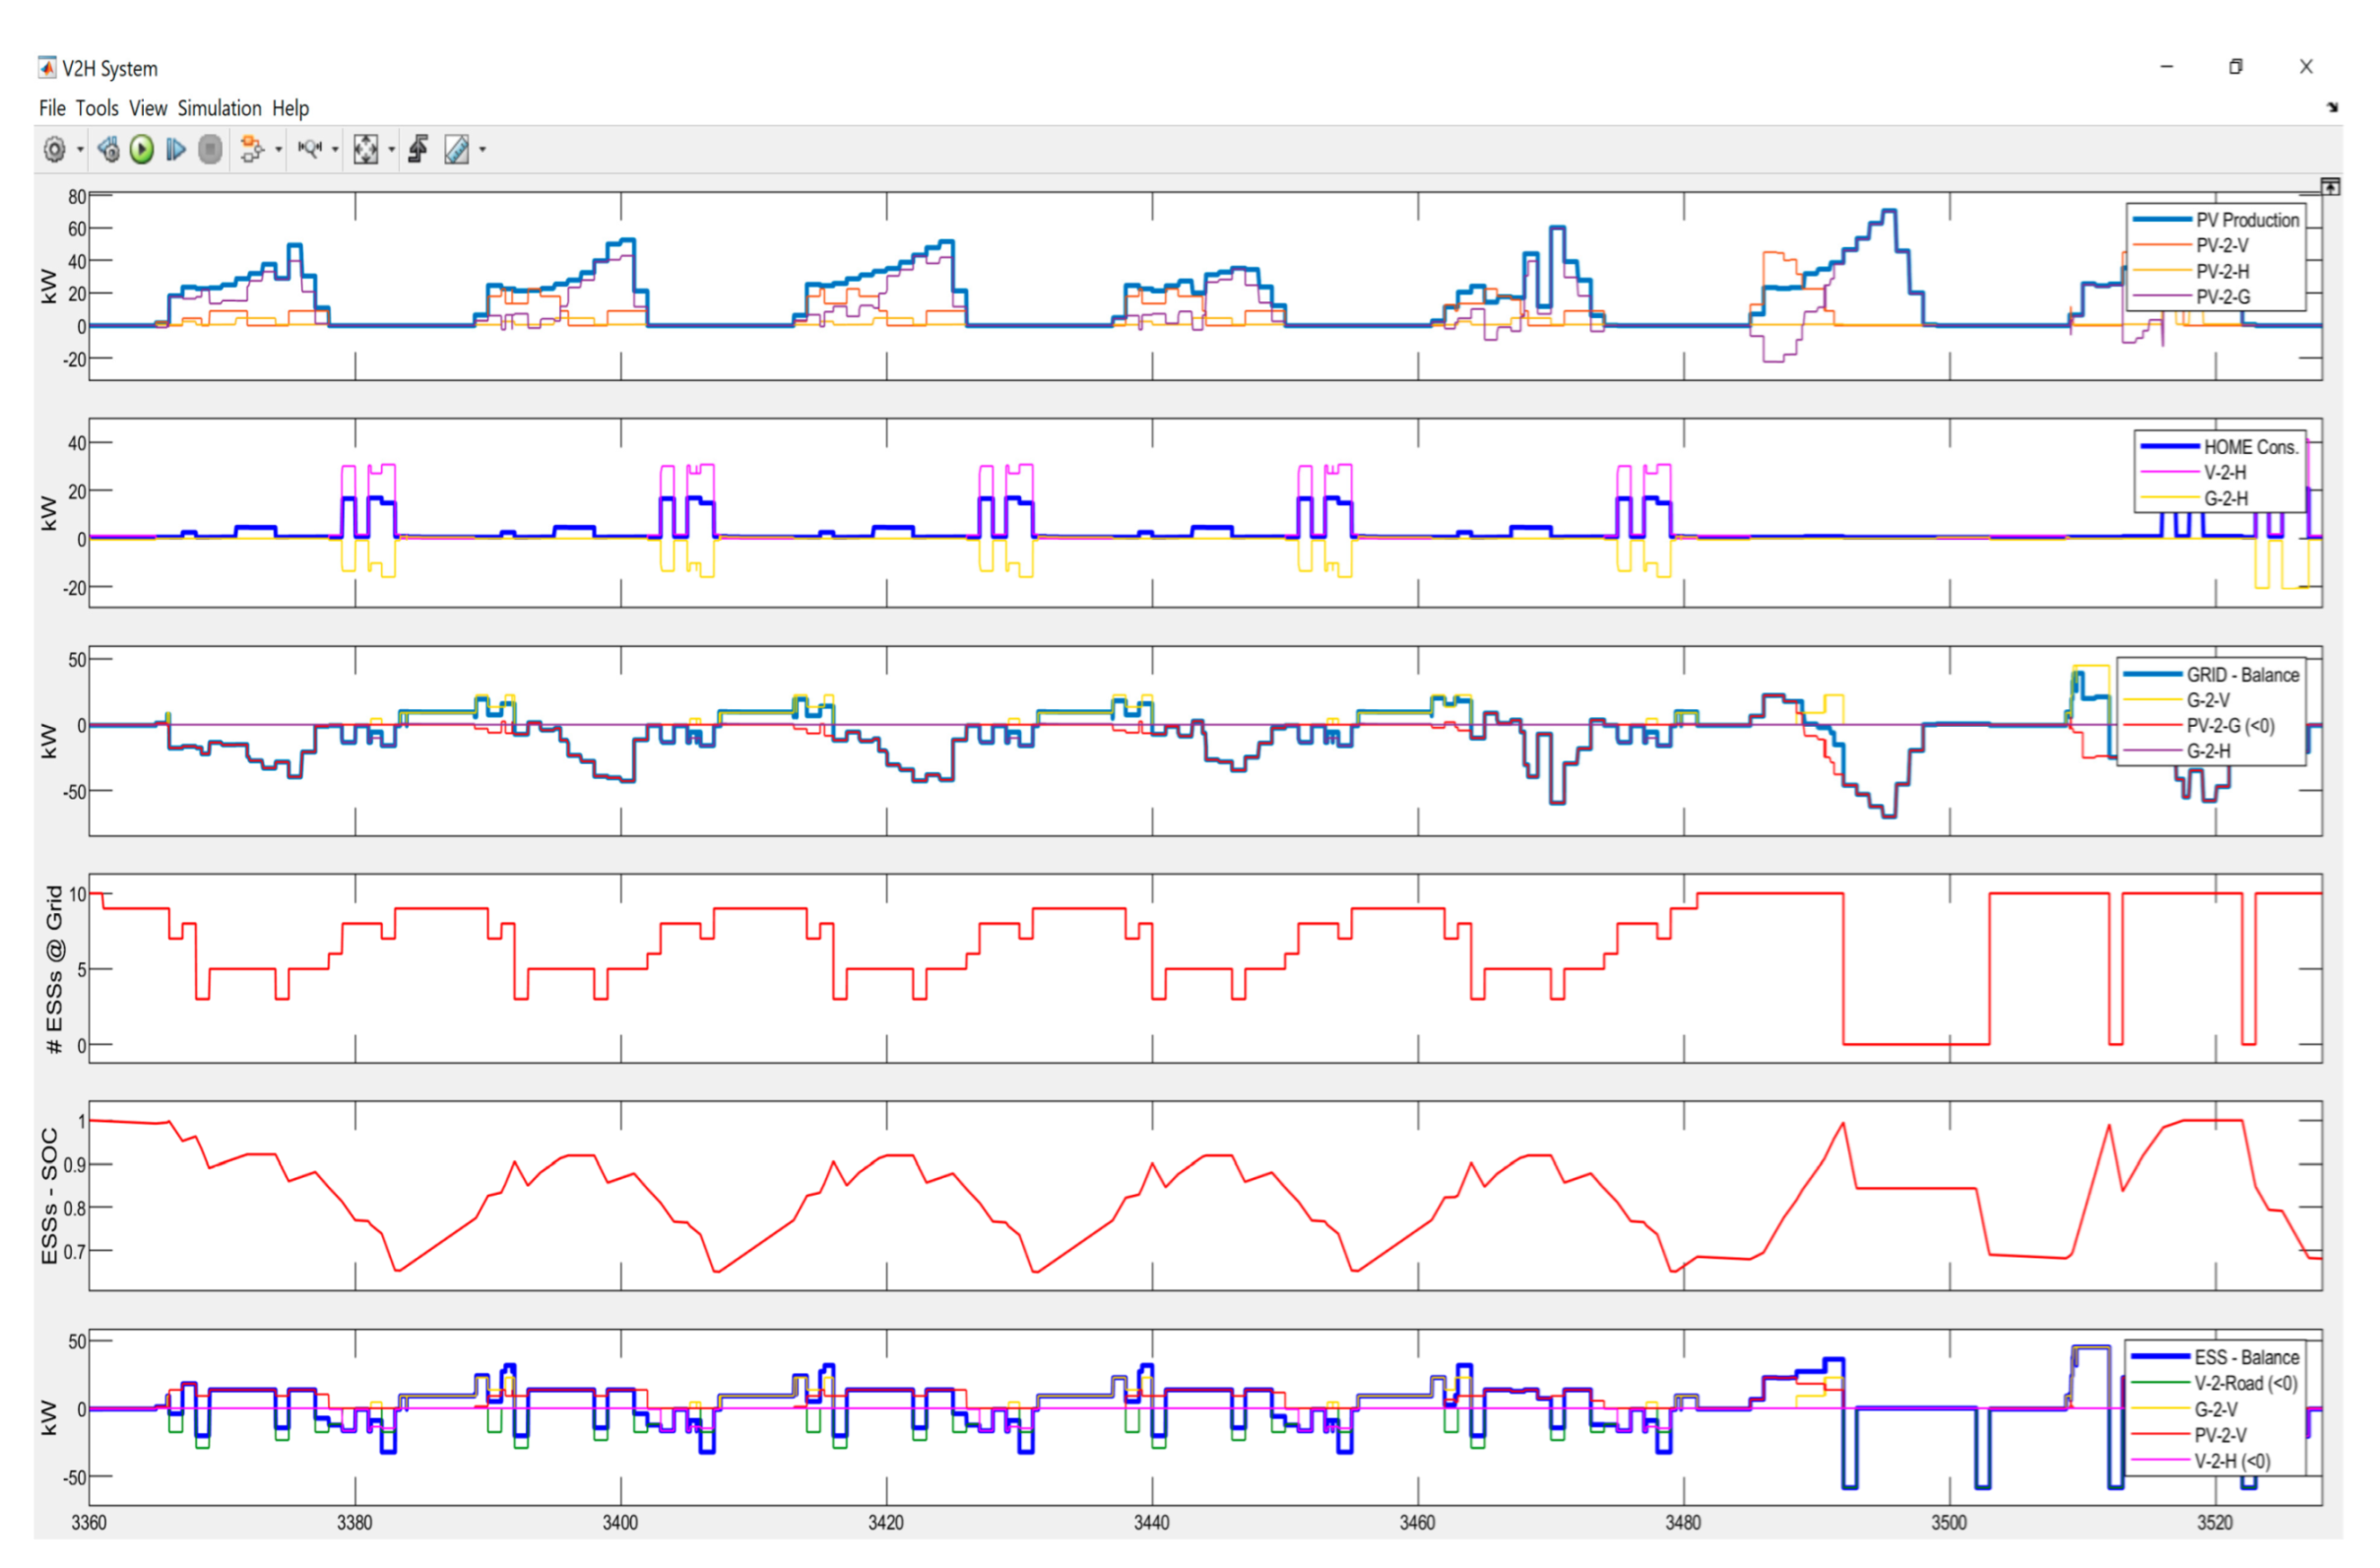Open scope Configuration Properties gear

click(x=54, y=150)
